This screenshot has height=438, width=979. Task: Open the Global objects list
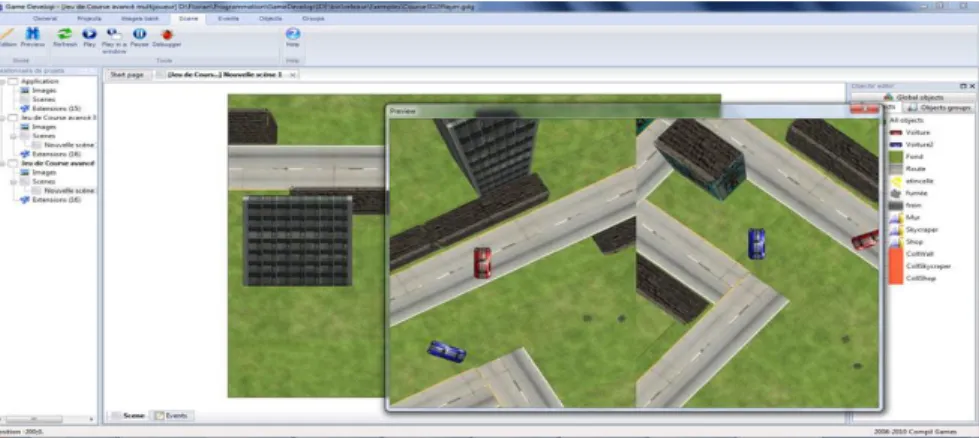913,97
